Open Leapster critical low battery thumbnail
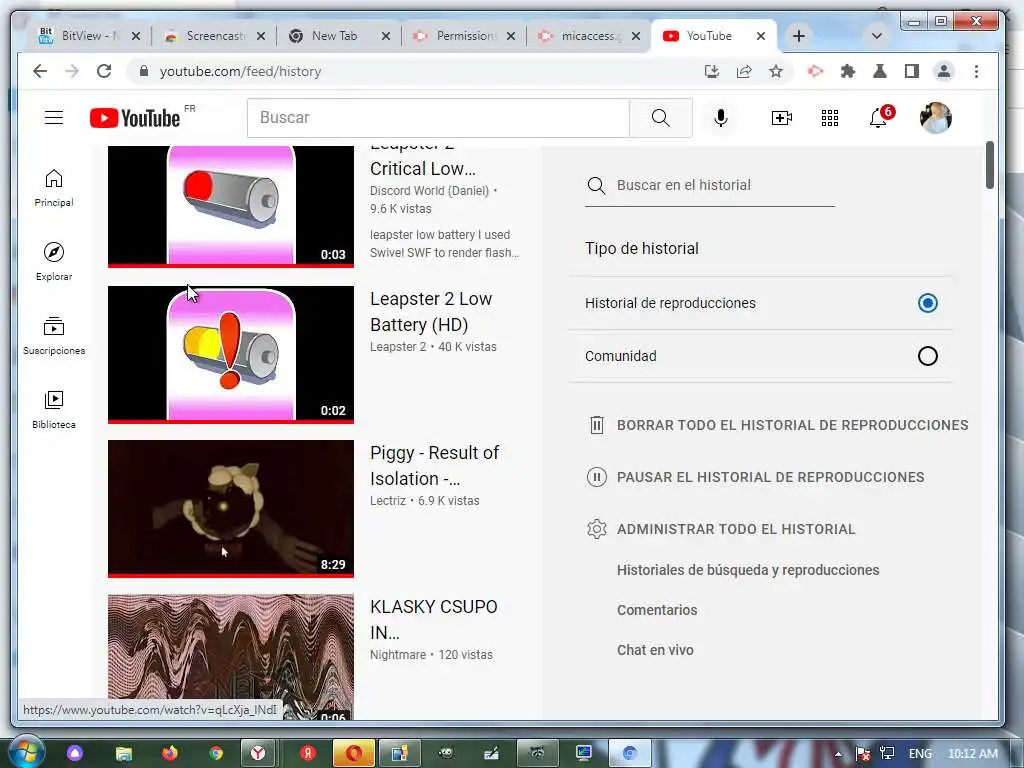 231,206
